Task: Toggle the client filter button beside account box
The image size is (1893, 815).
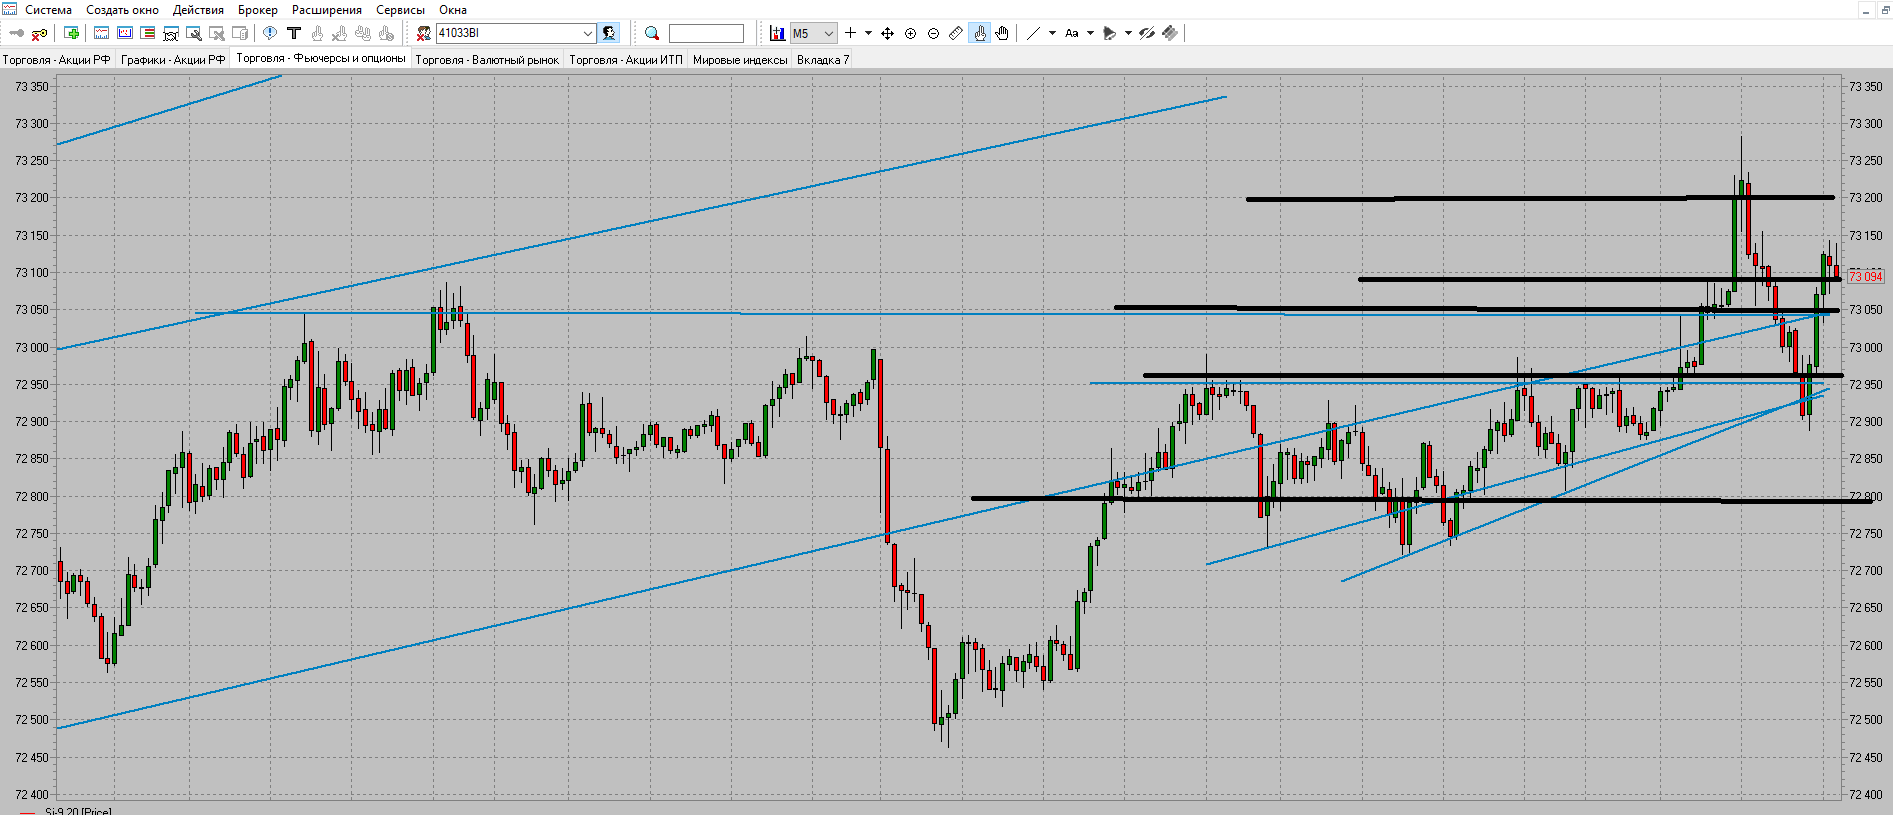Action: [x=609, y=34]
